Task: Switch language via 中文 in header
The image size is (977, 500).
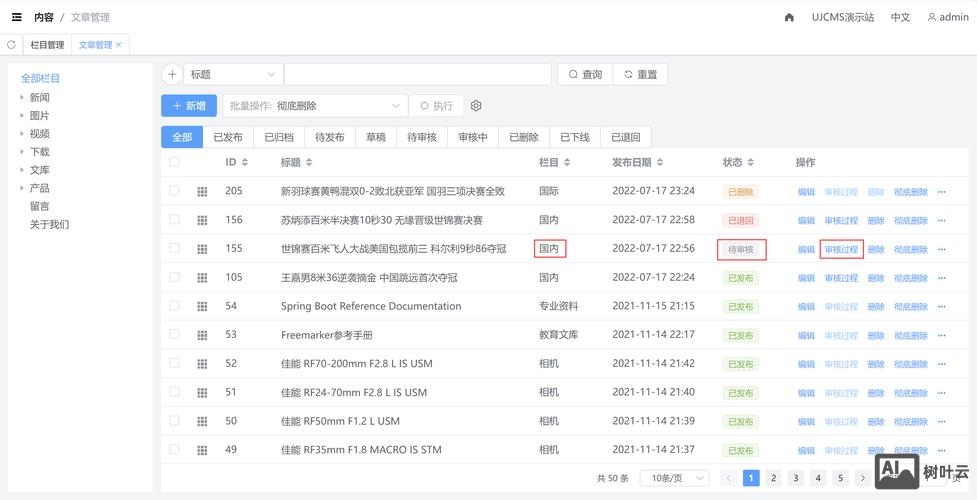Action: 900,17
